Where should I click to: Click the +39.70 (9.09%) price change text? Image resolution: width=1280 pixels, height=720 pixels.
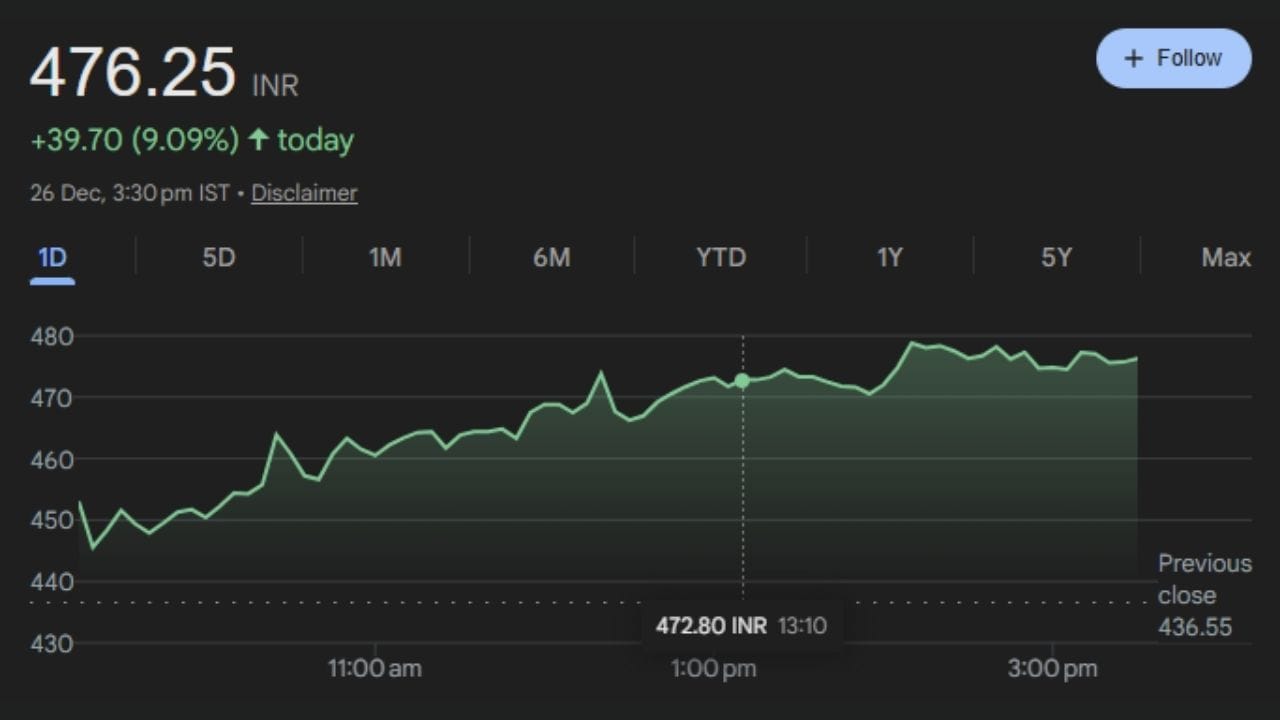[x=135, y=140]
